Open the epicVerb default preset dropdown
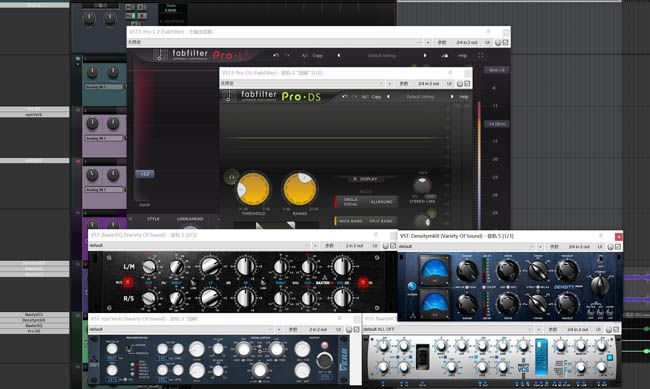 click(181, 329)
